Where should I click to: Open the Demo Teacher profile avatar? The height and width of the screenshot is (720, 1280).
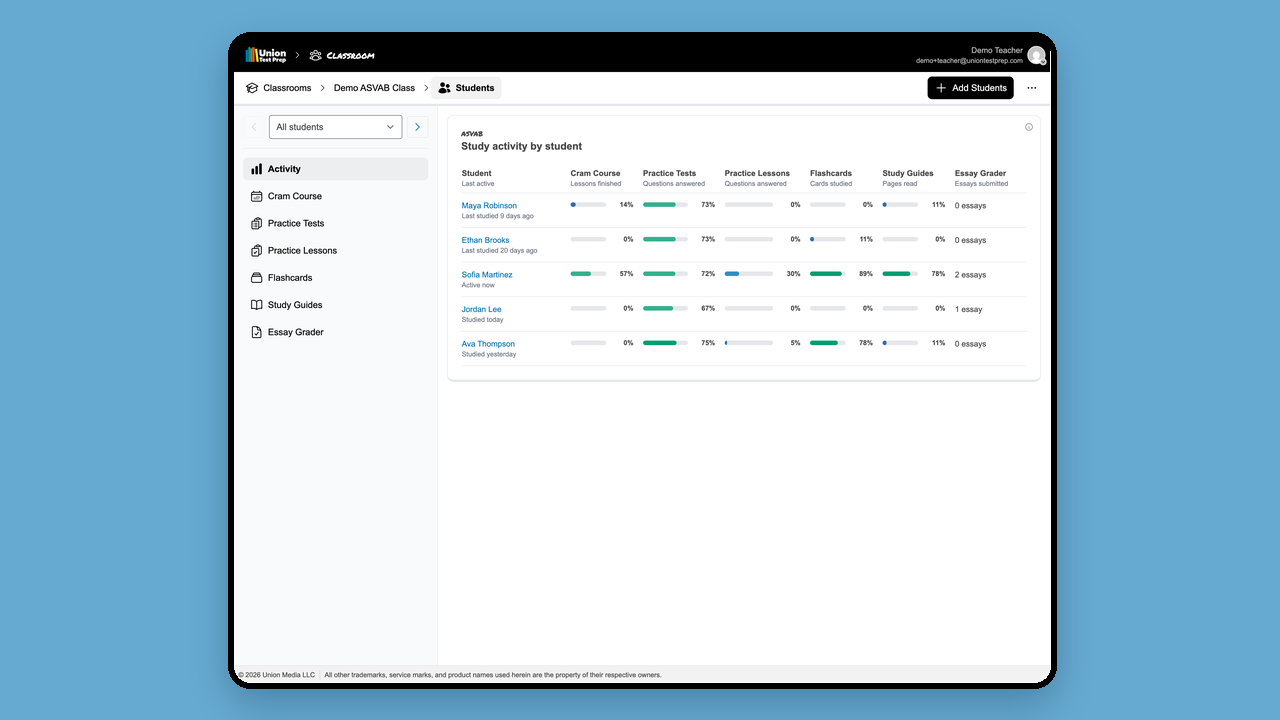(1036, 55)
